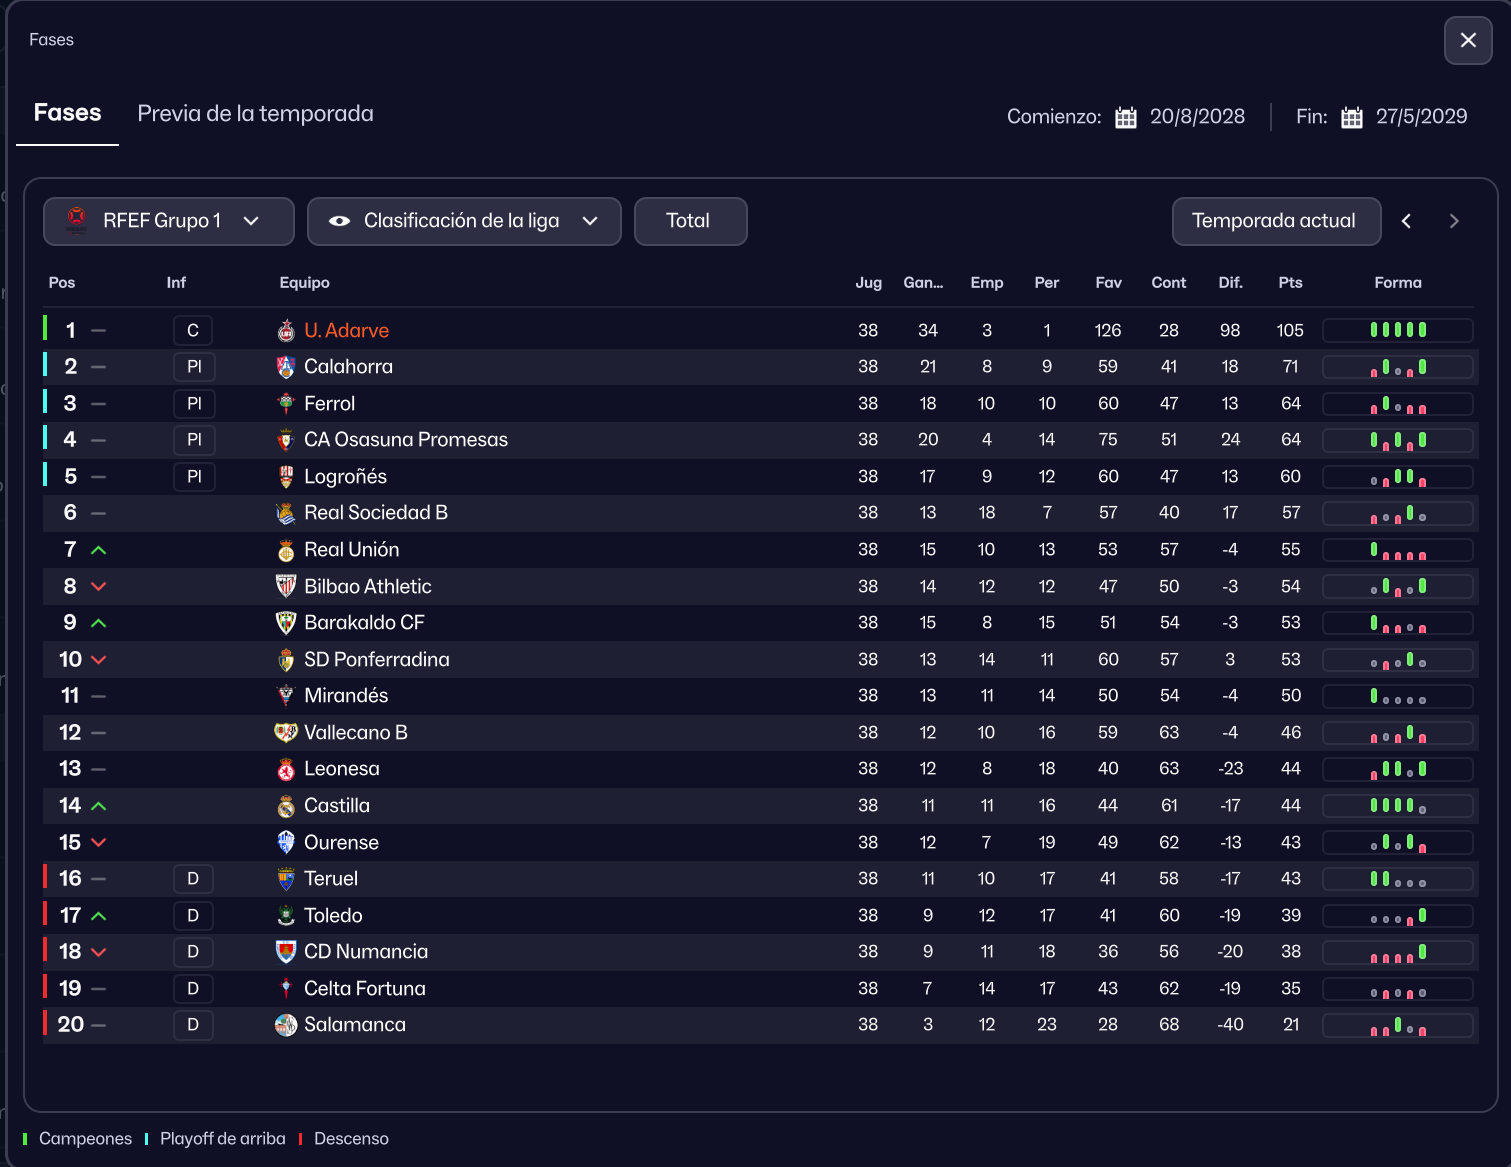This screenshot has width=1511, height=1167.
Task: Open Clasificación de la liga dropdown arrow
Action: click(590, 221)
